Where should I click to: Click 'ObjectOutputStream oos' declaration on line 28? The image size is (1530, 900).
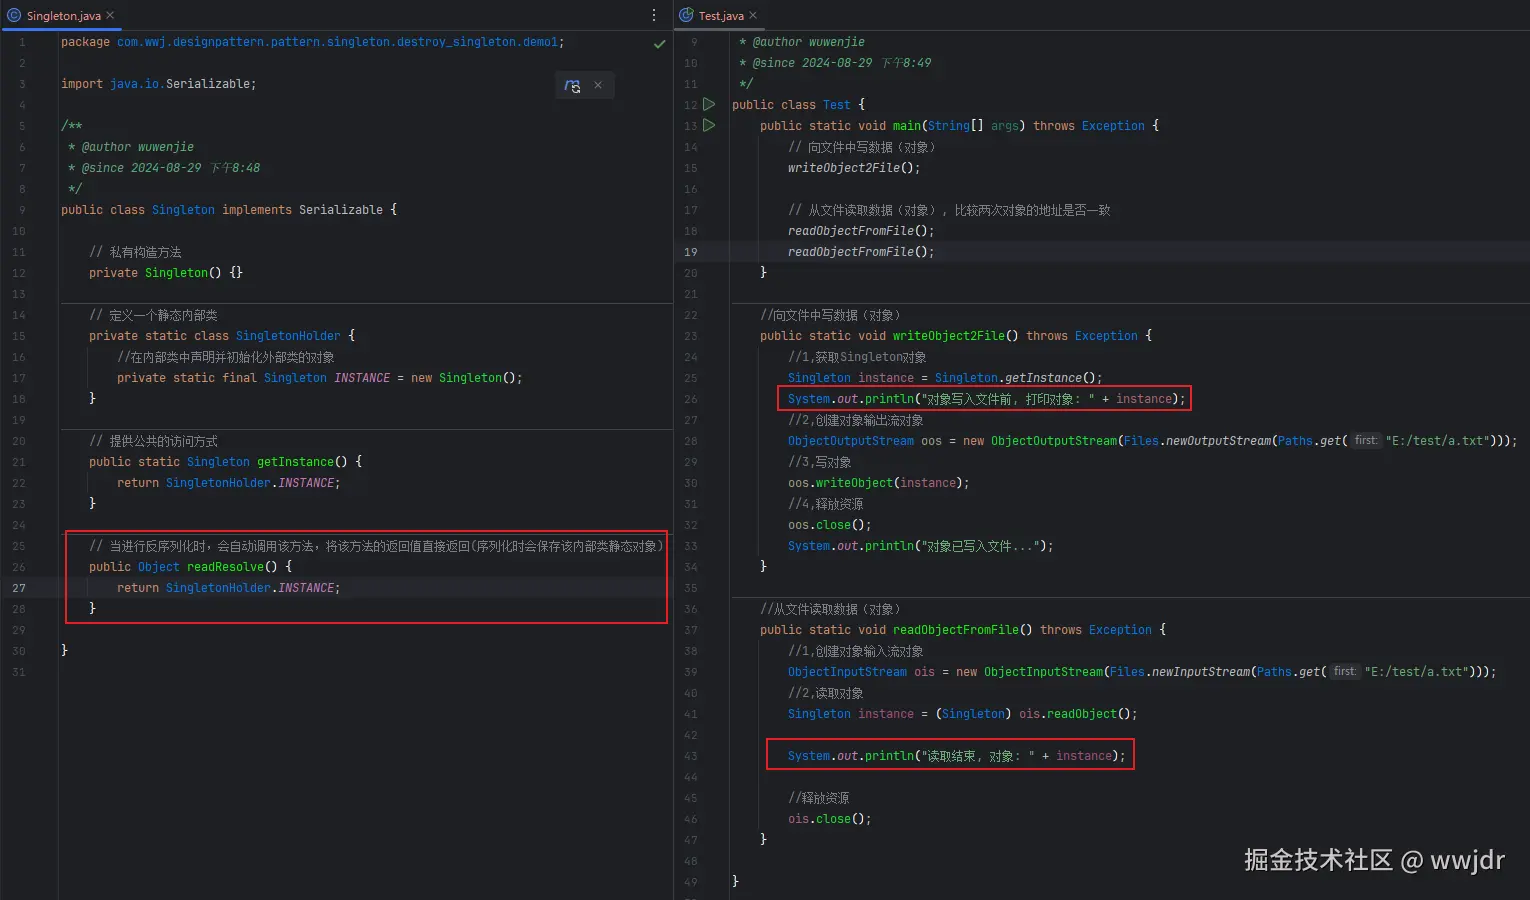pos(865,441)
